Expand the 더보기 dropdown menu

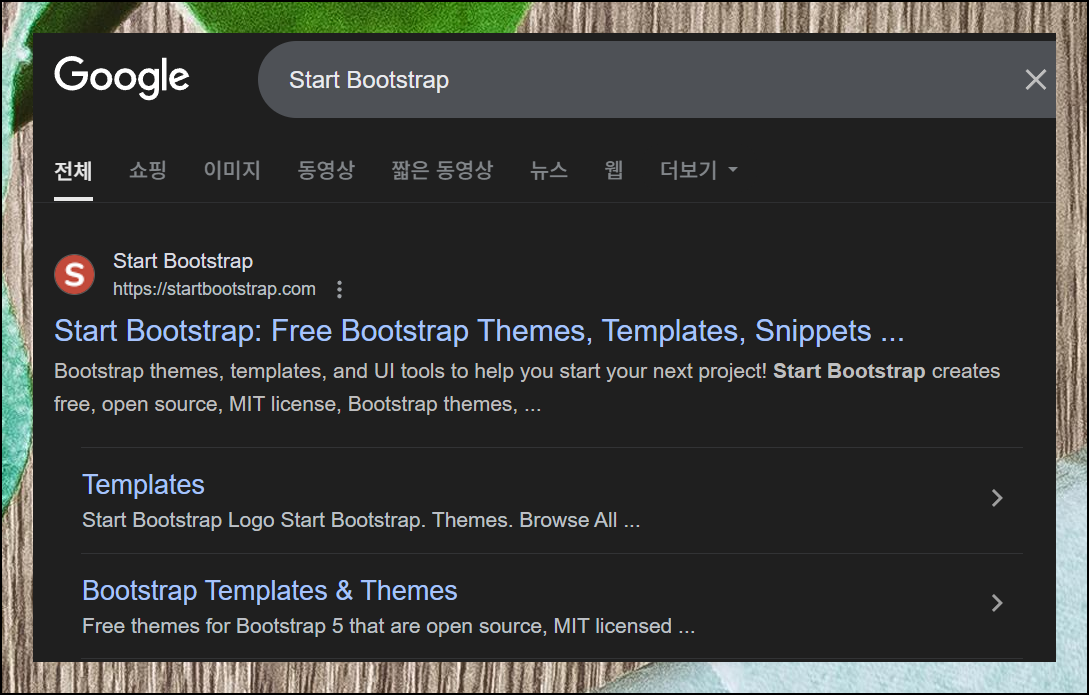(x=699, y=169)
